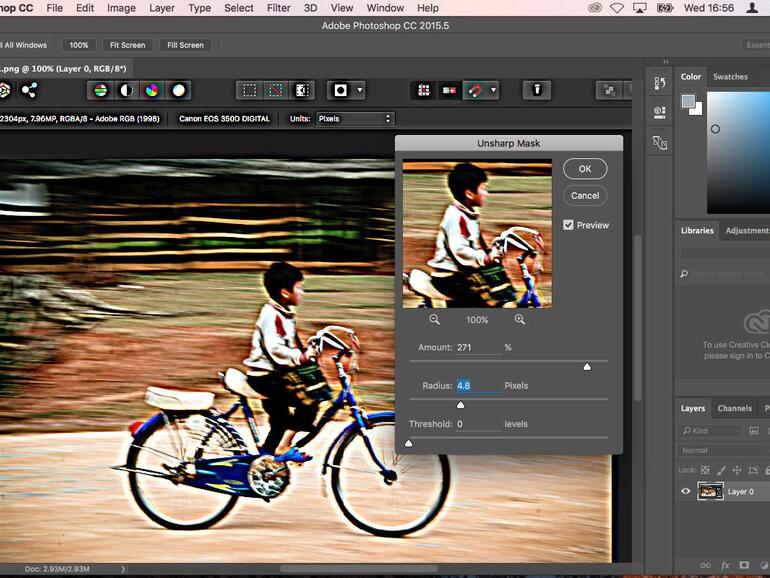Click the invert selection icon
The image size is (770, 578).
coord(302,90)
